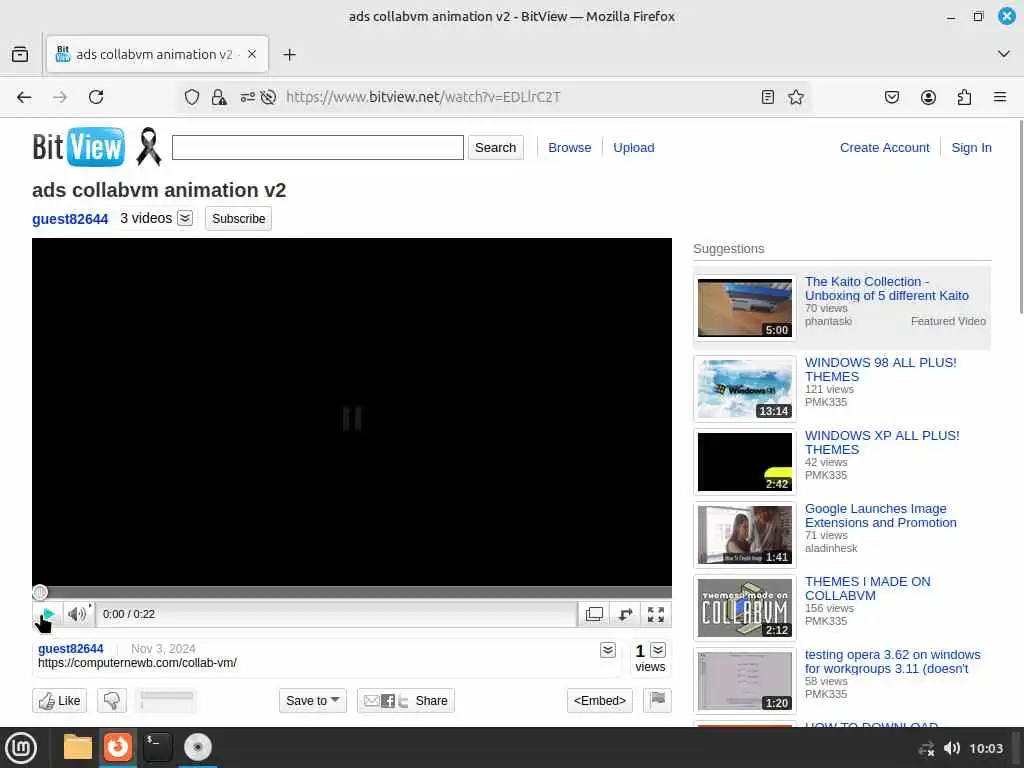The height and width of the screenshot is (768, 1024).
Task: Bookmark this page with the star icon
Action: tap(795, 97)
